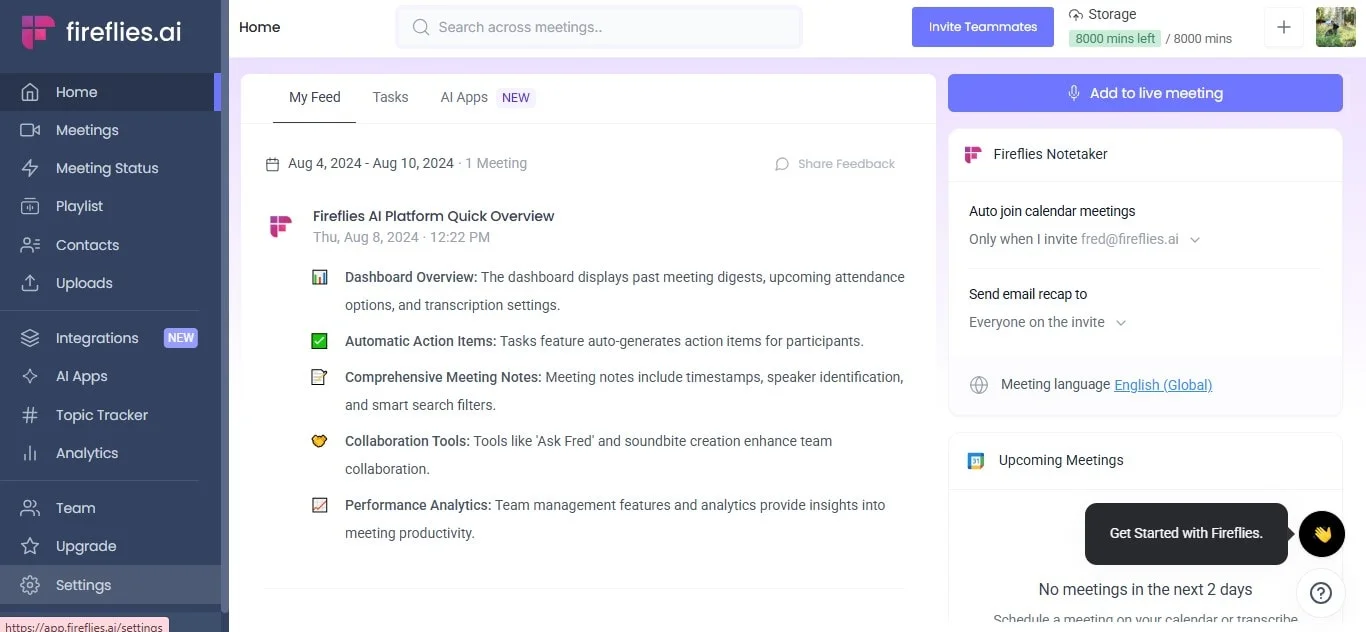Click the Upgrade star icon
Viewport: 1366px width, 632px height.
pyautogui.click(x=30, y=546)
